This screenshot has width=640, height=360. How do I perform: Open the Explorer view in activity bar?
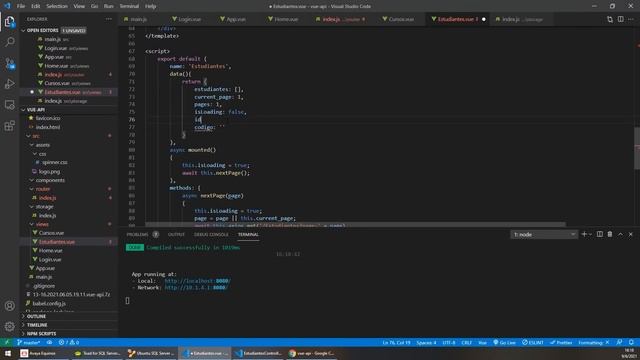10,21
